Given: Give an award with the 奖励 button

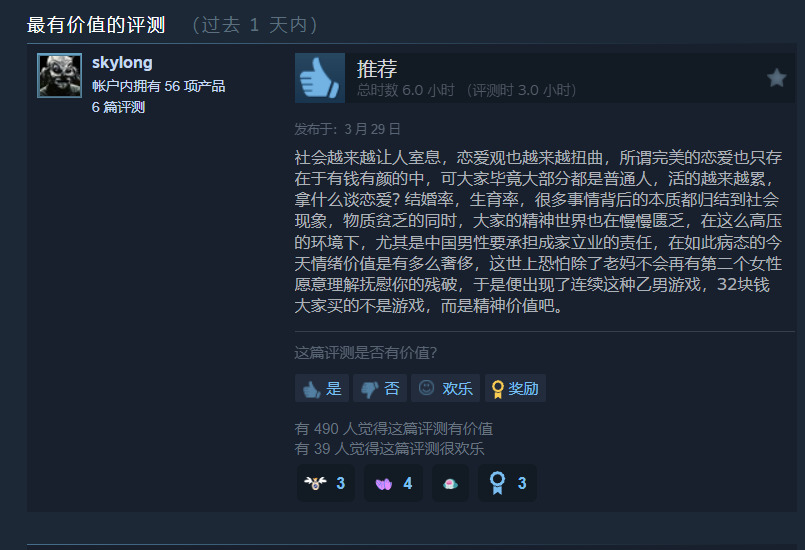Looking at the screenshot, I should tap(515, 388).
